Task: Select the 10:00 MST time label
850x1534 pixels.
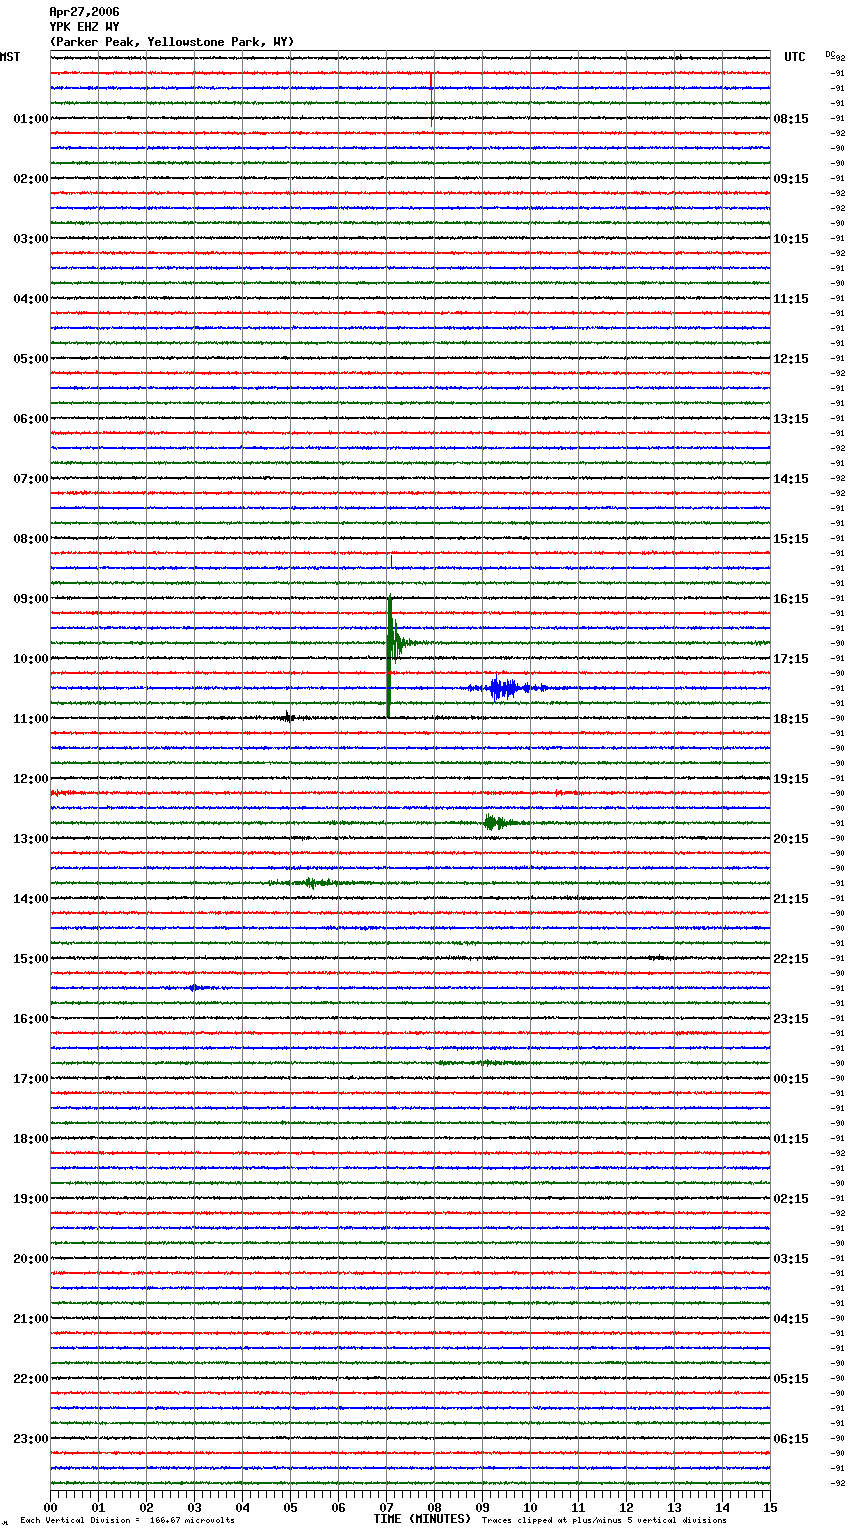Action: 31,659
